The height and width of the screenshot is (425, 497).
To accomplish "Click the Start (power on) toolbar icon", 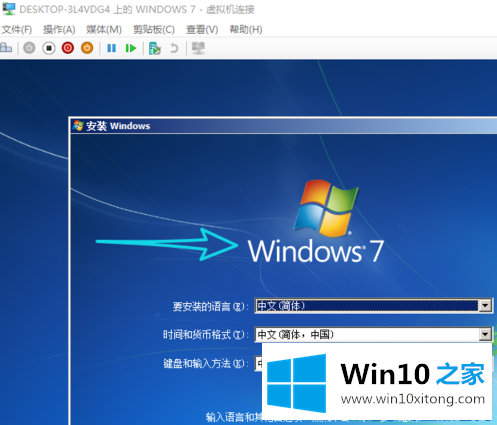I will 29,48.
